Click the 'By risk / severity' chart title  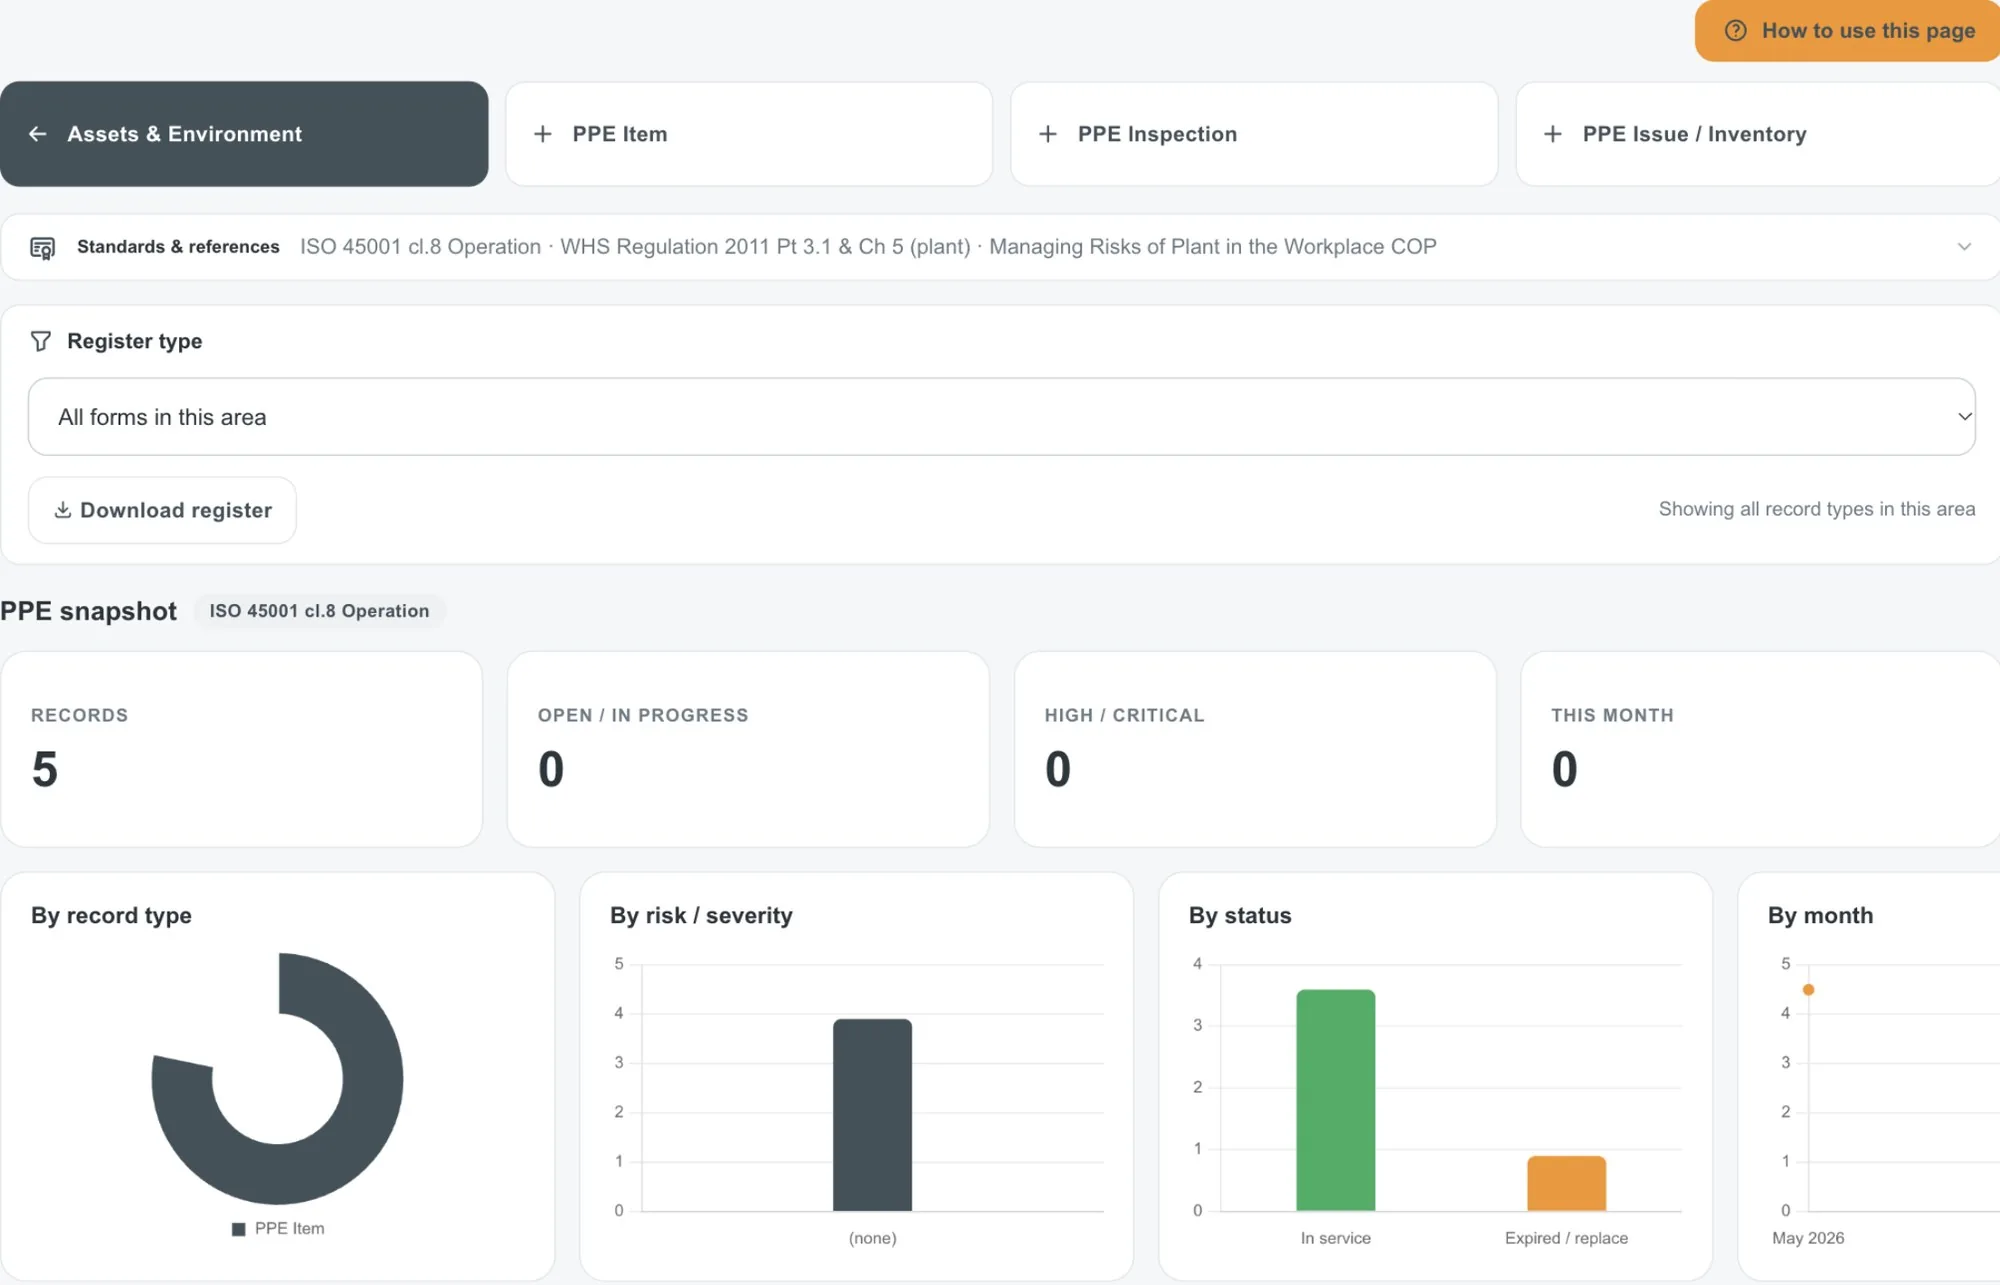[x=701, y=916]
